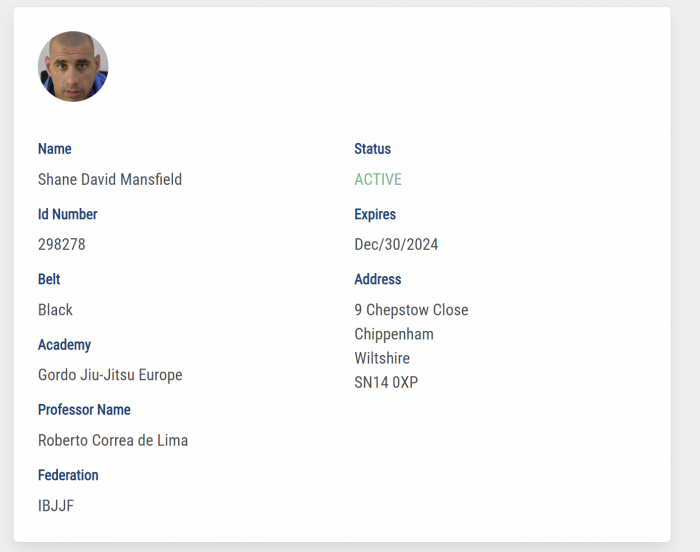Click the Black belt value

tap(55, 310)
